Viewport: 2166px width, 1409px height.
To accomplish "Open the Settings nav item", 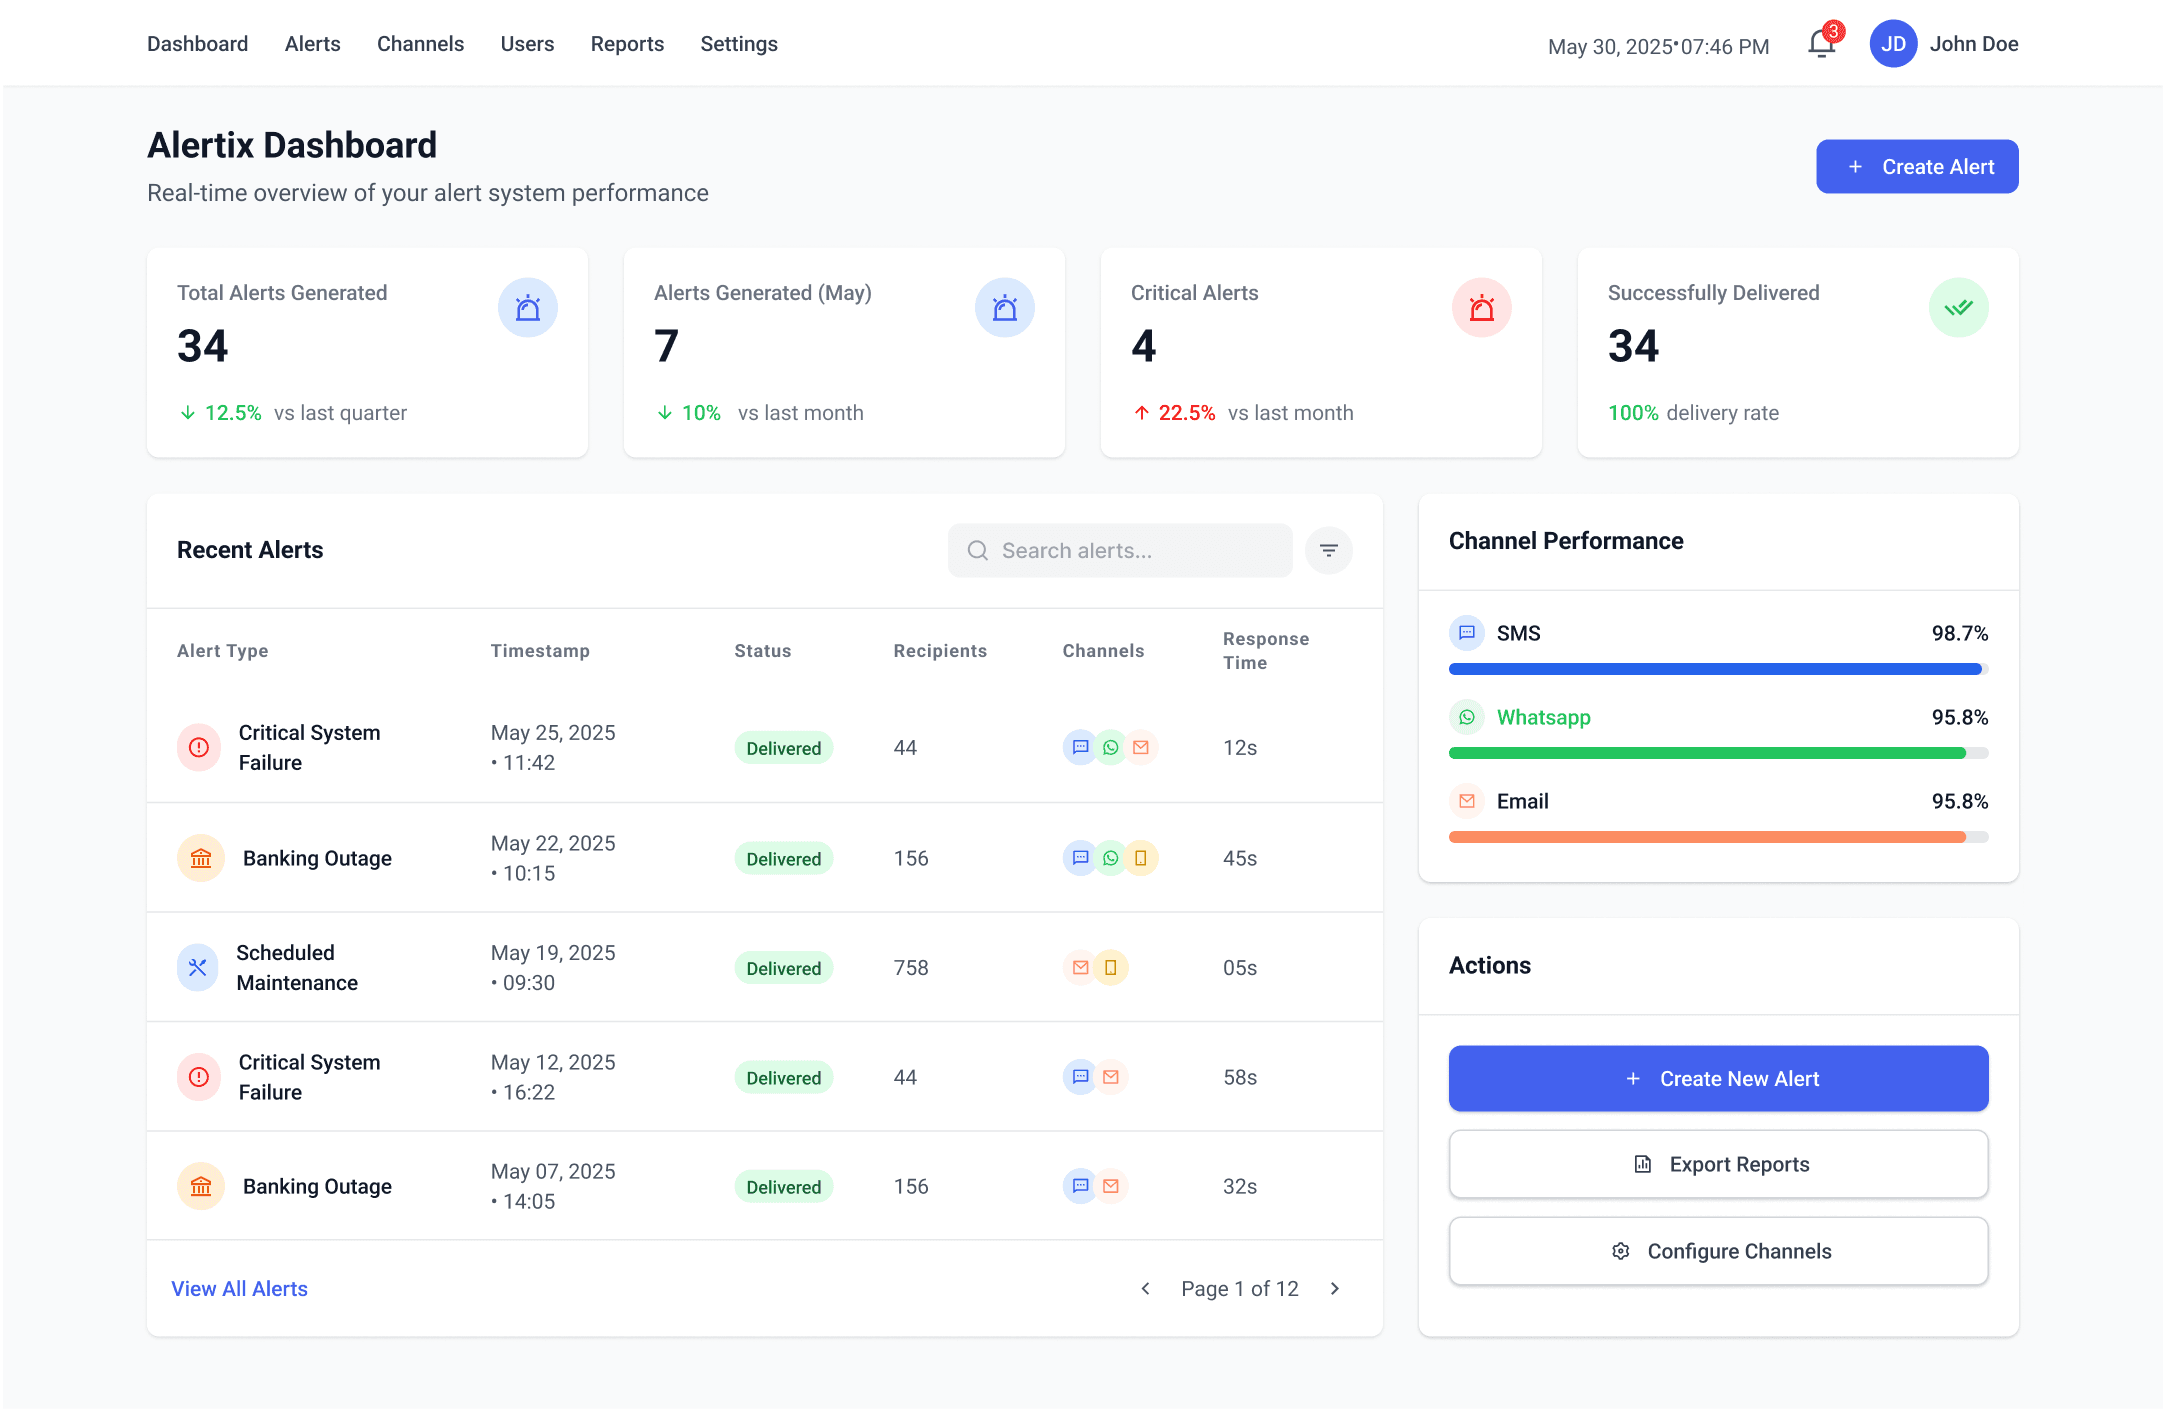I will click(739, 44).
